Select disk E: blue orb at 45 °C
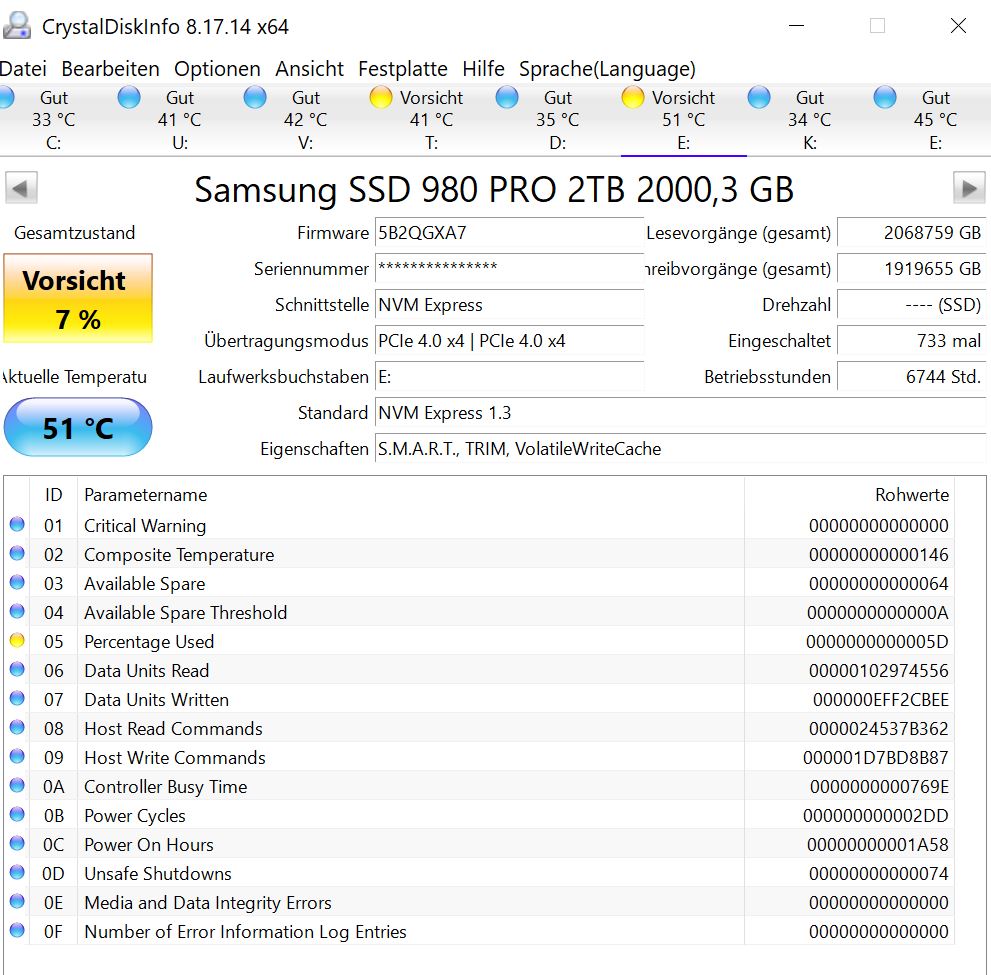 885,98
